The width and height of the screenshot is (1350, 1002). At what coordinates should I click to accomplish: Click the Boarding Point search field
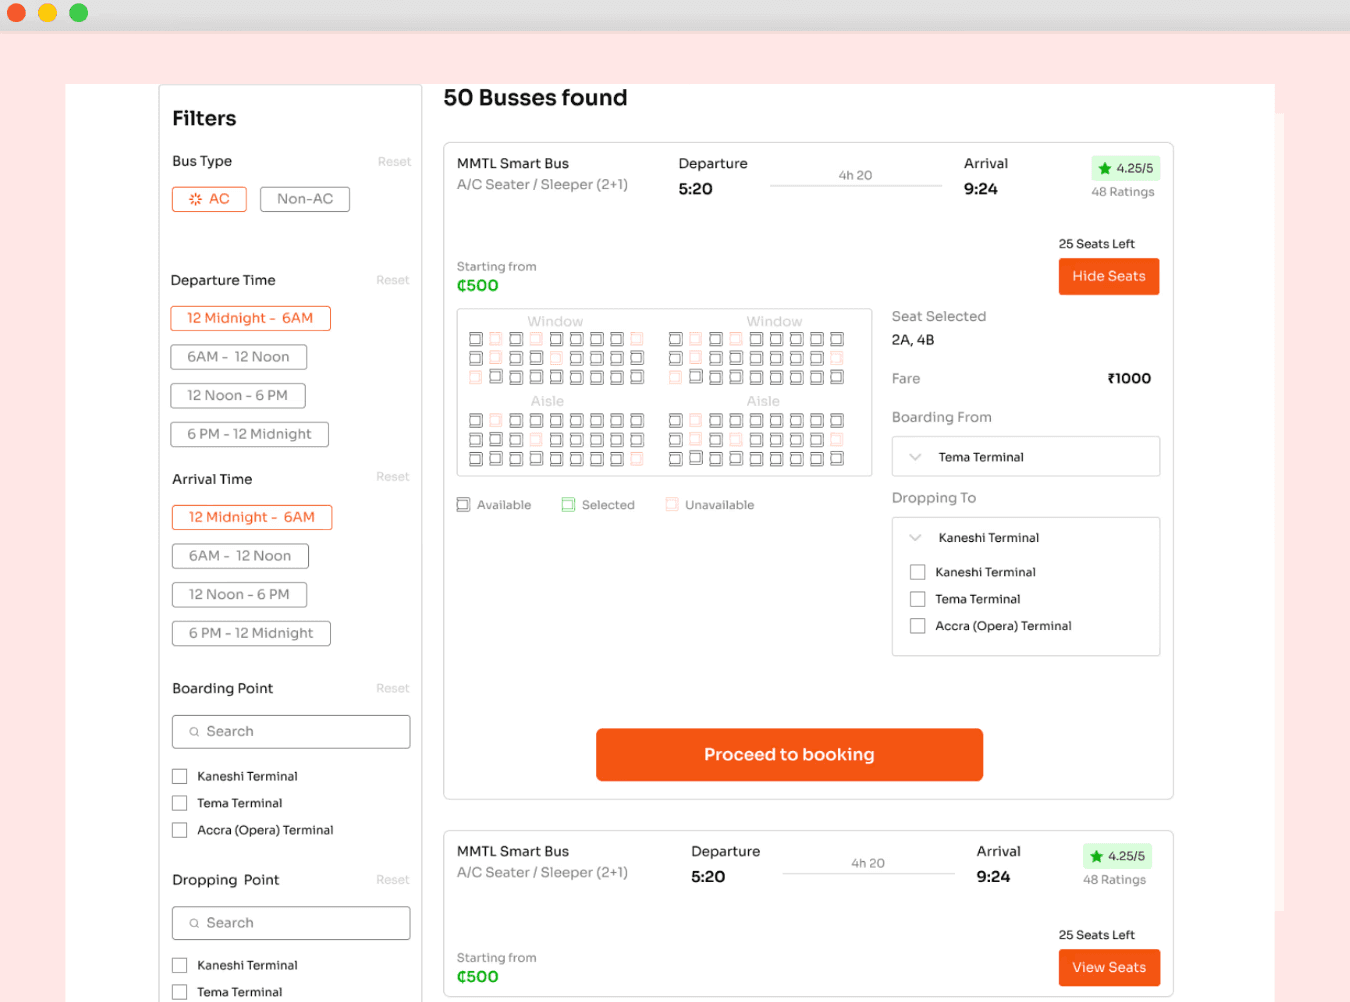[291, 732]
